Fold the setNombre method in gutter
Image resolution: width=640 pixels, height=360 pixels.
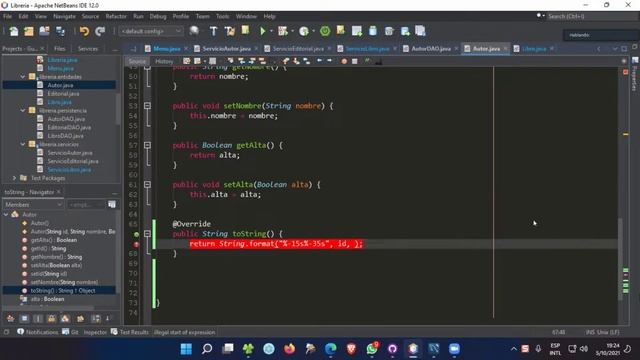(147, 106)
